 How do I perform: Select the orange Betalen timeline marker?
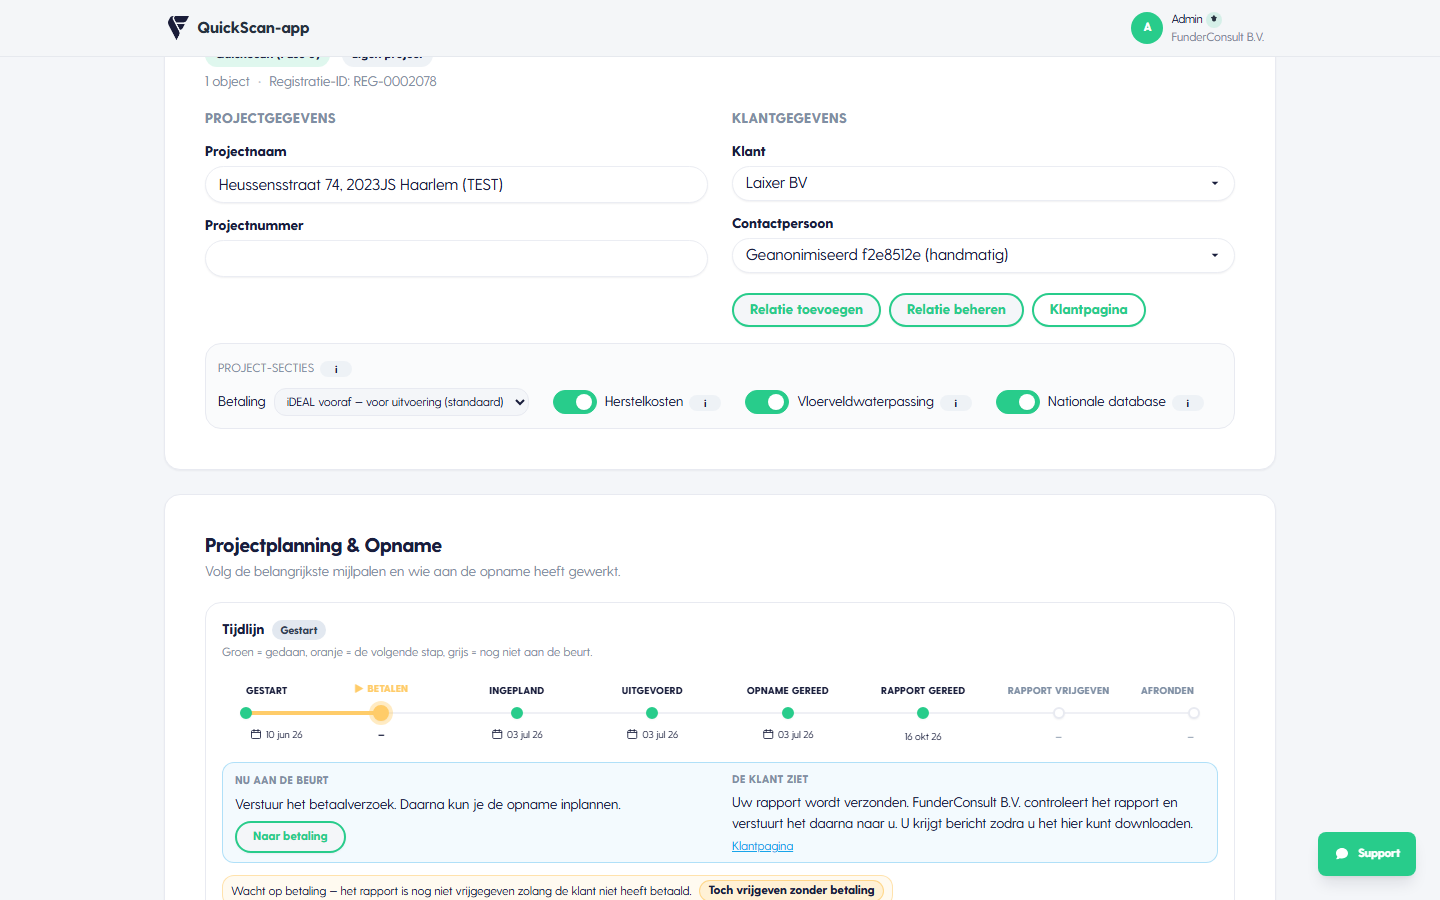(381, 713)
